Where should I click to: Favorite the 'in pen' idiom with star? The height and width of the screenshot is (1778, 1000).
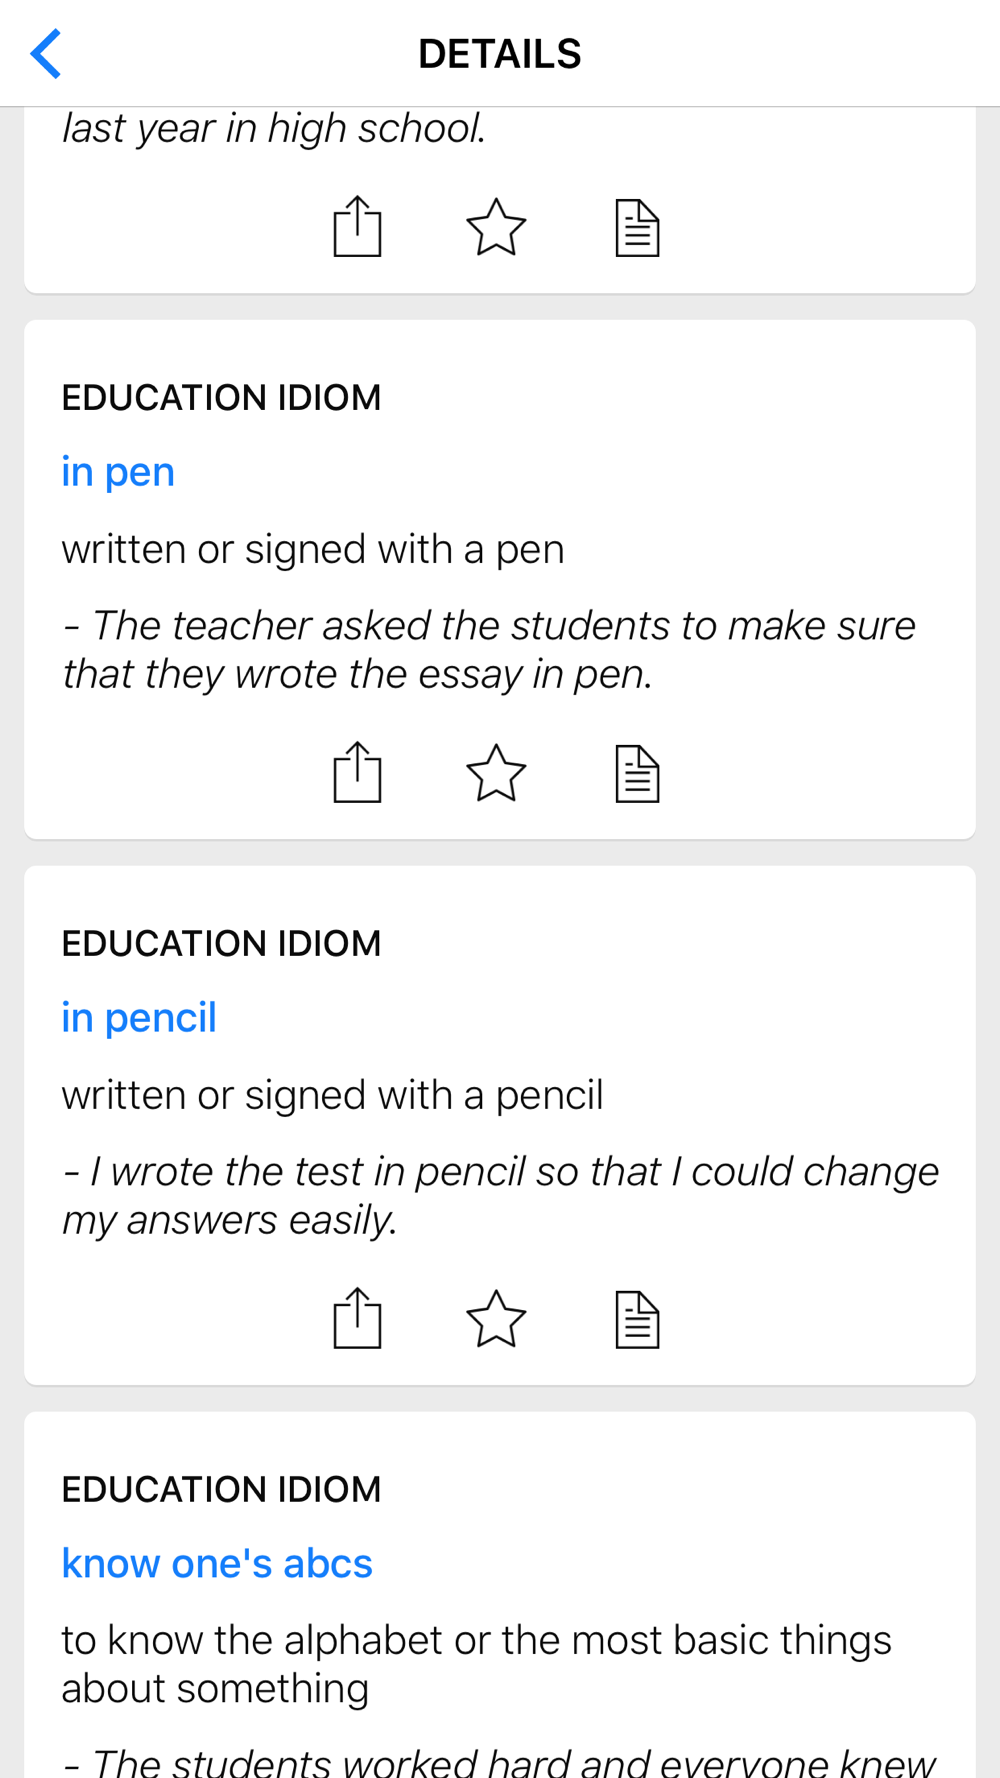tap(496, 773)
